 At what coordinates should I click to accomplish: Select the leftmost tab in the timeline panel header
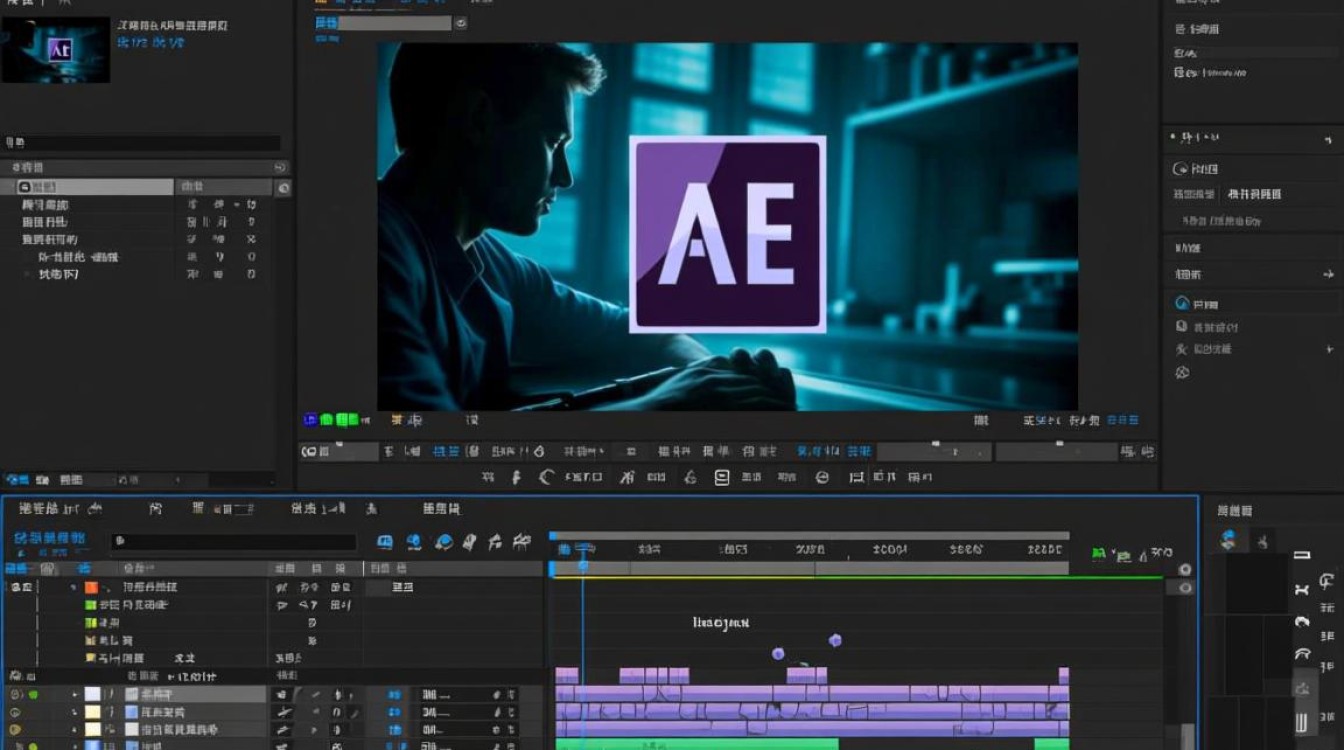60,509
